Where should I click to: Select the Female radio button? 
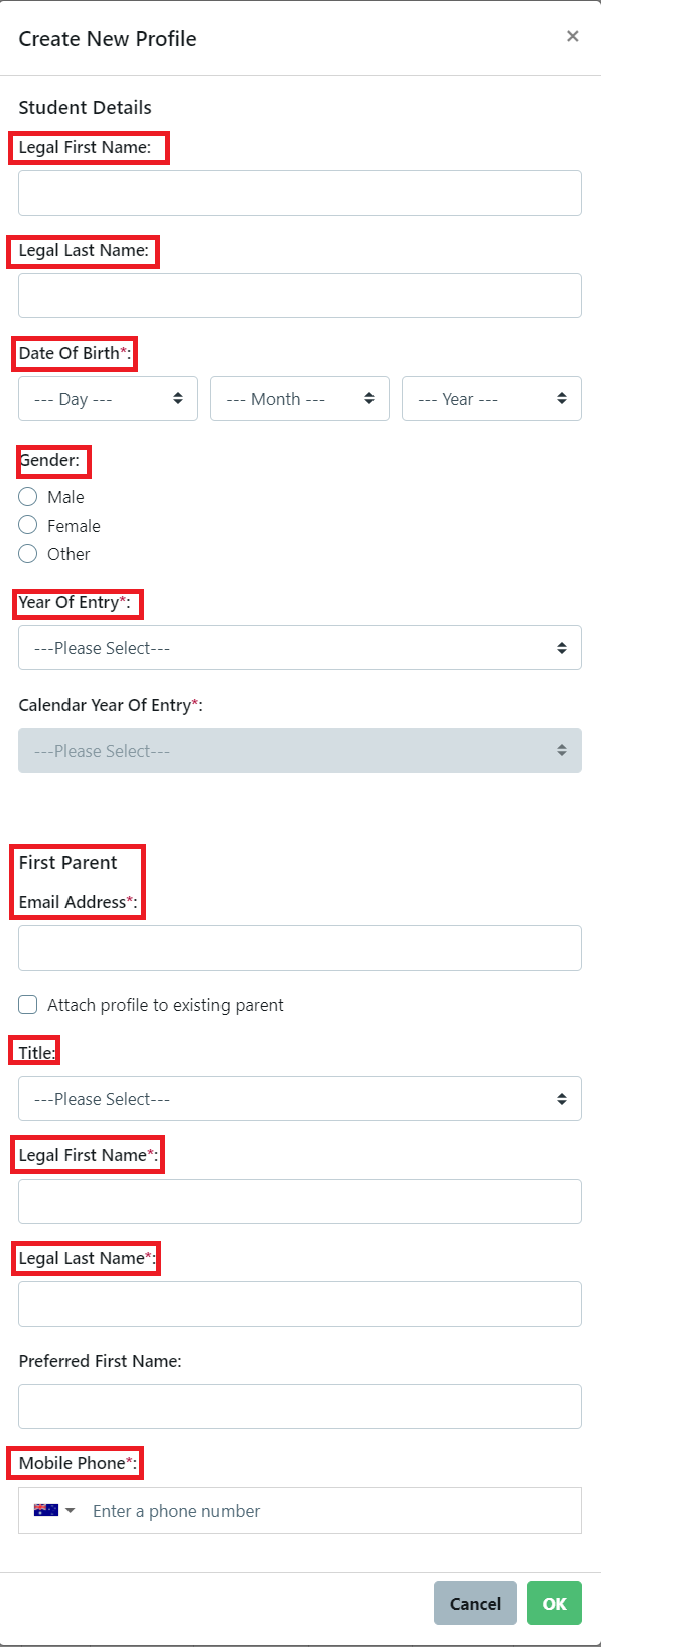point(27,525)
